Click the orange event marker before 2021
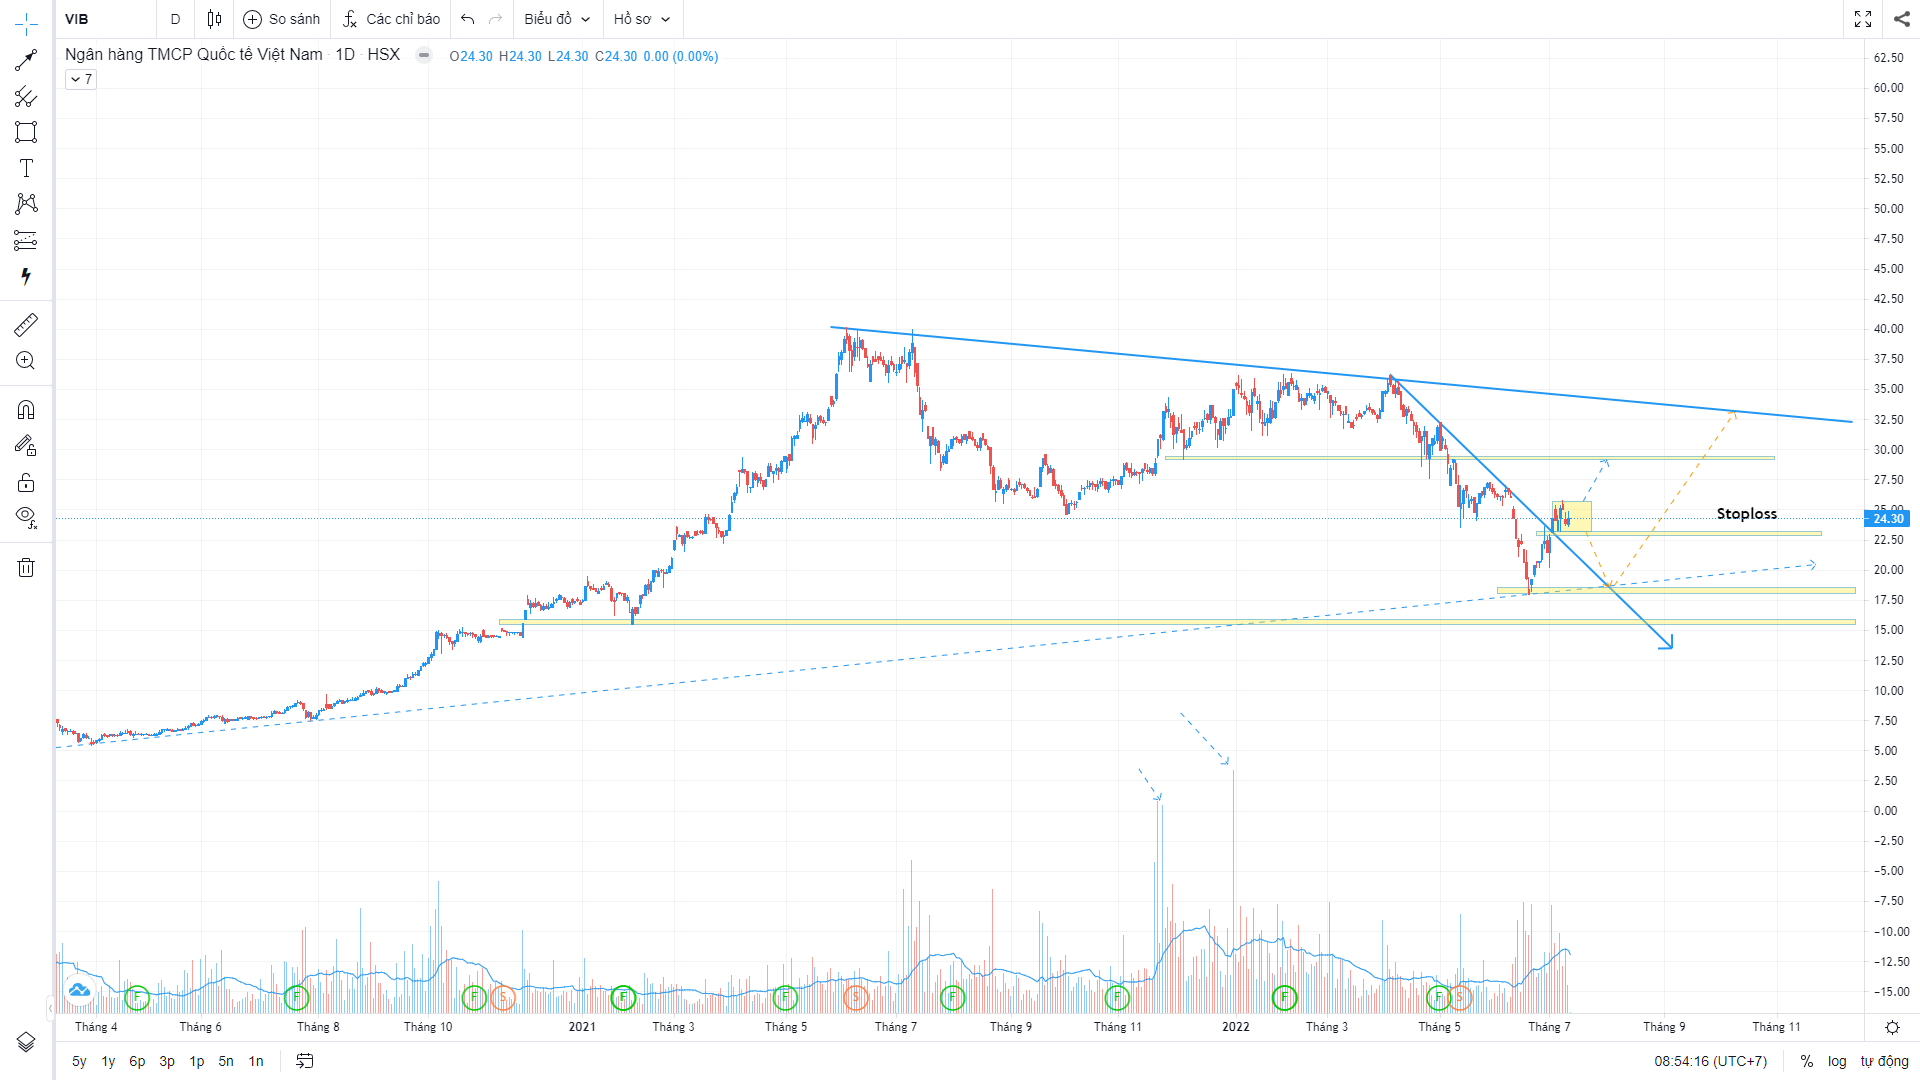The image size is (1920, 1080). [x=503, y=997]
